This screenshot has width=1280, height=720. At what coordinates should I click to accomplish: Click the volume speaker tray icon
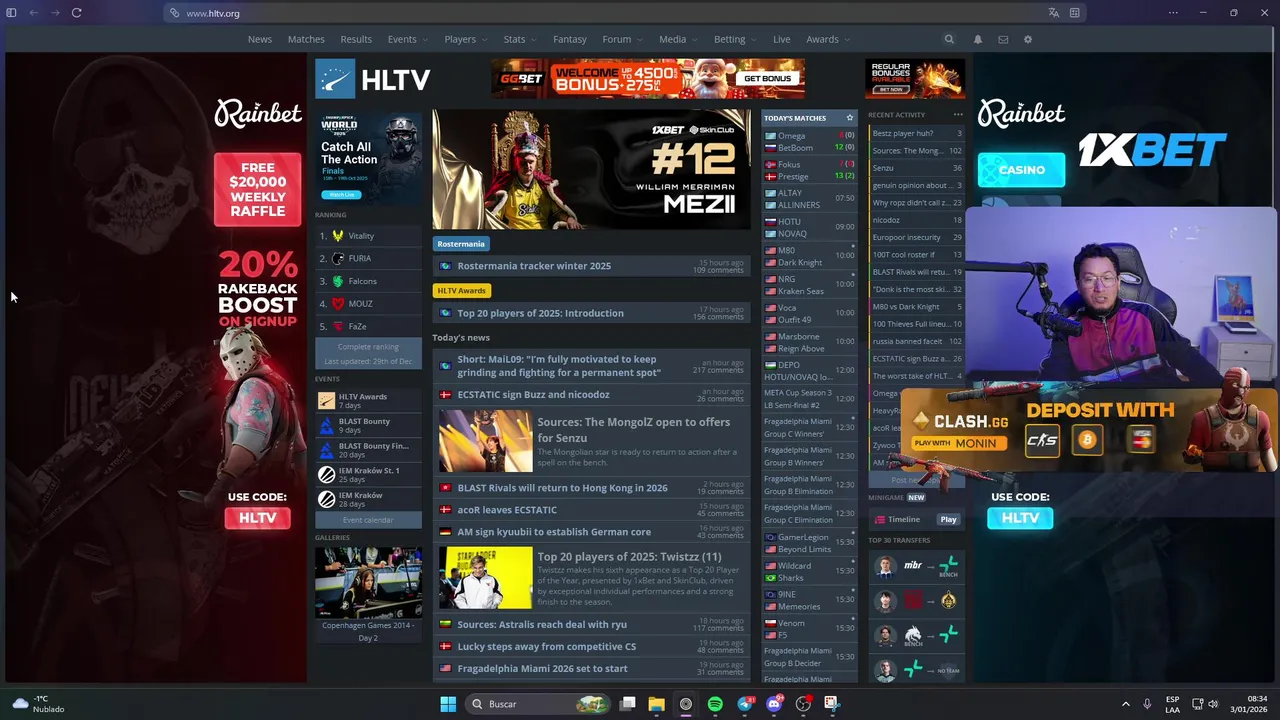[1213, 704]
